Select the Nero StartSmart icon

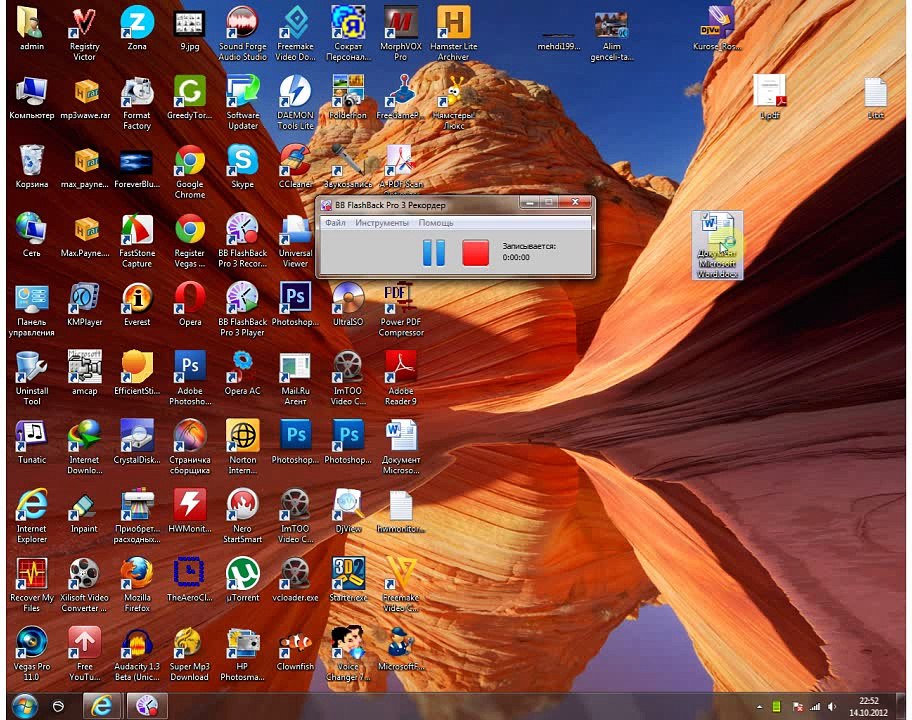[243, 517]
